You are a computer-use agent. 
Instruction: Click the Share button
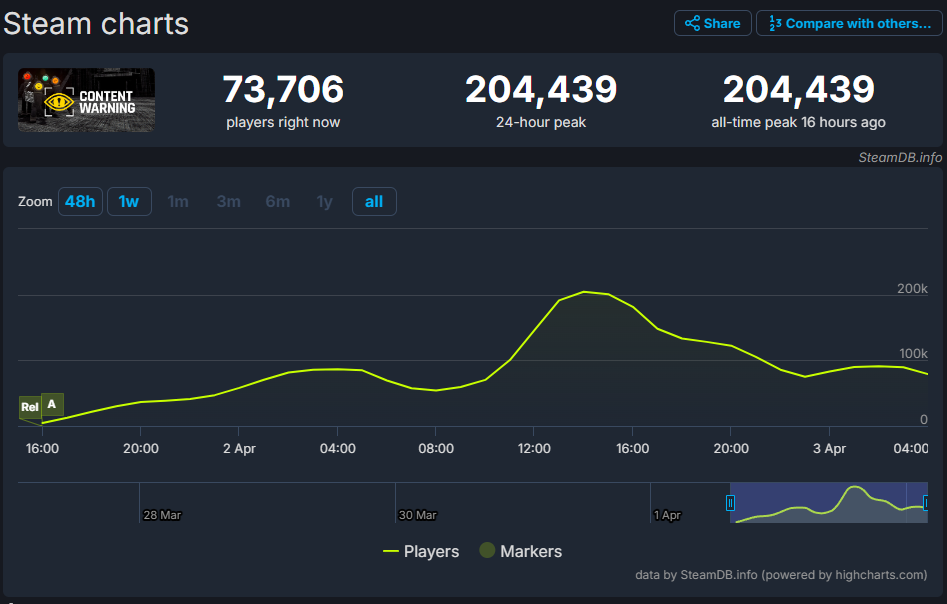(x=713, y=24)
